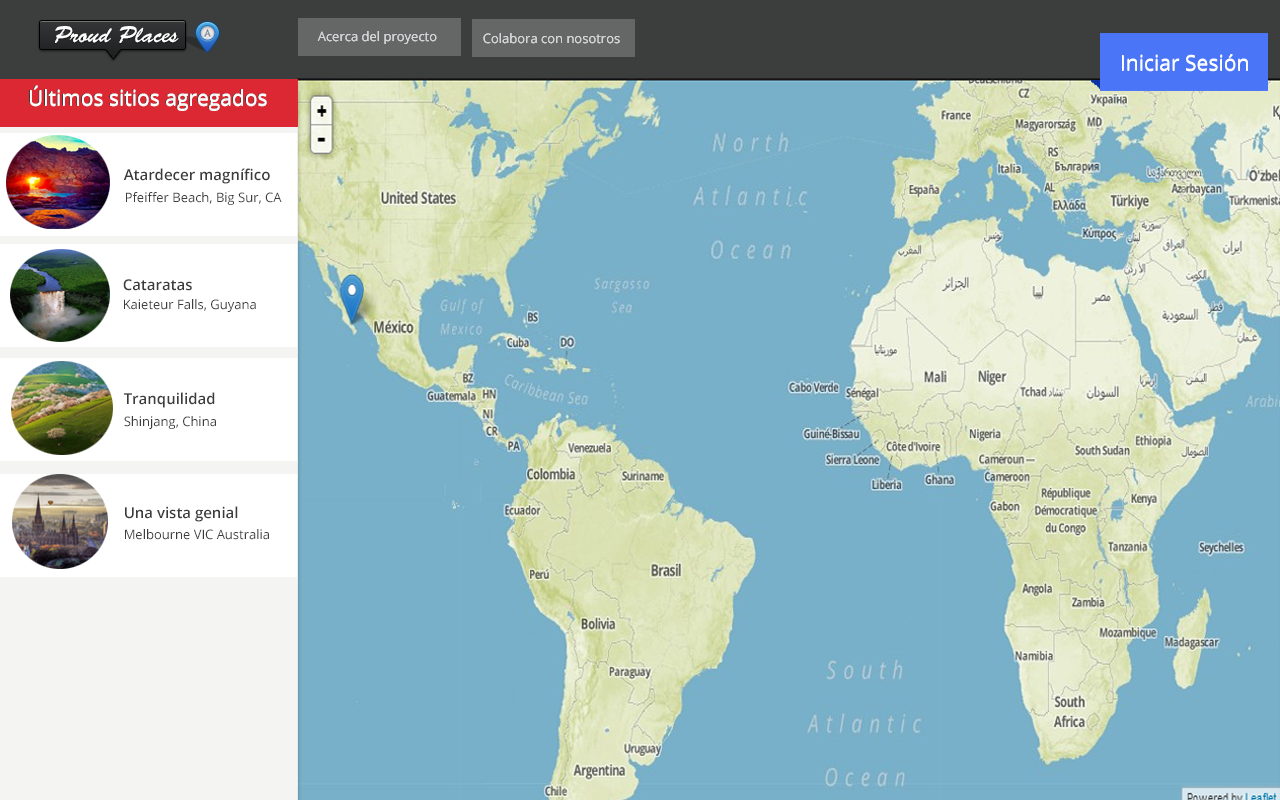Screen dimensions: 1280x800
Task: Click the Türkiye map label
Action: tap(1130, 201)
